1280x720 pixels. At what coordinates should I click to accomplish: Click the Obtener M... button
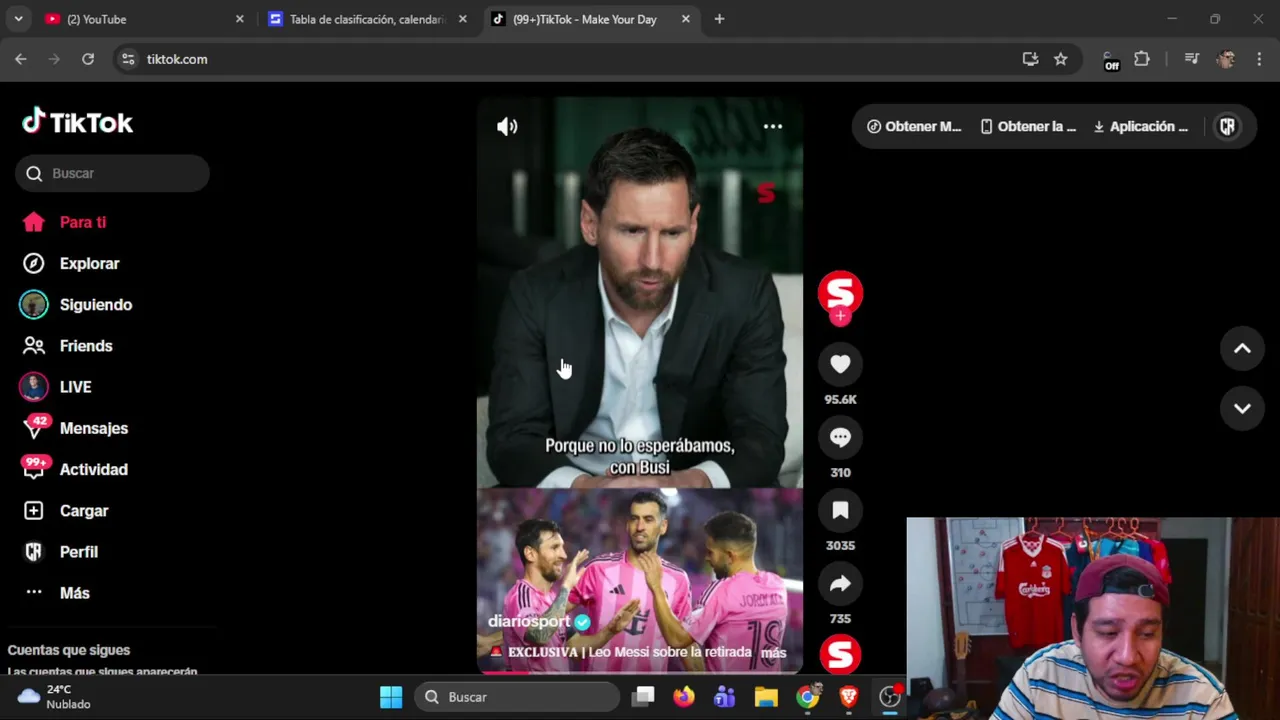[914, 127]
